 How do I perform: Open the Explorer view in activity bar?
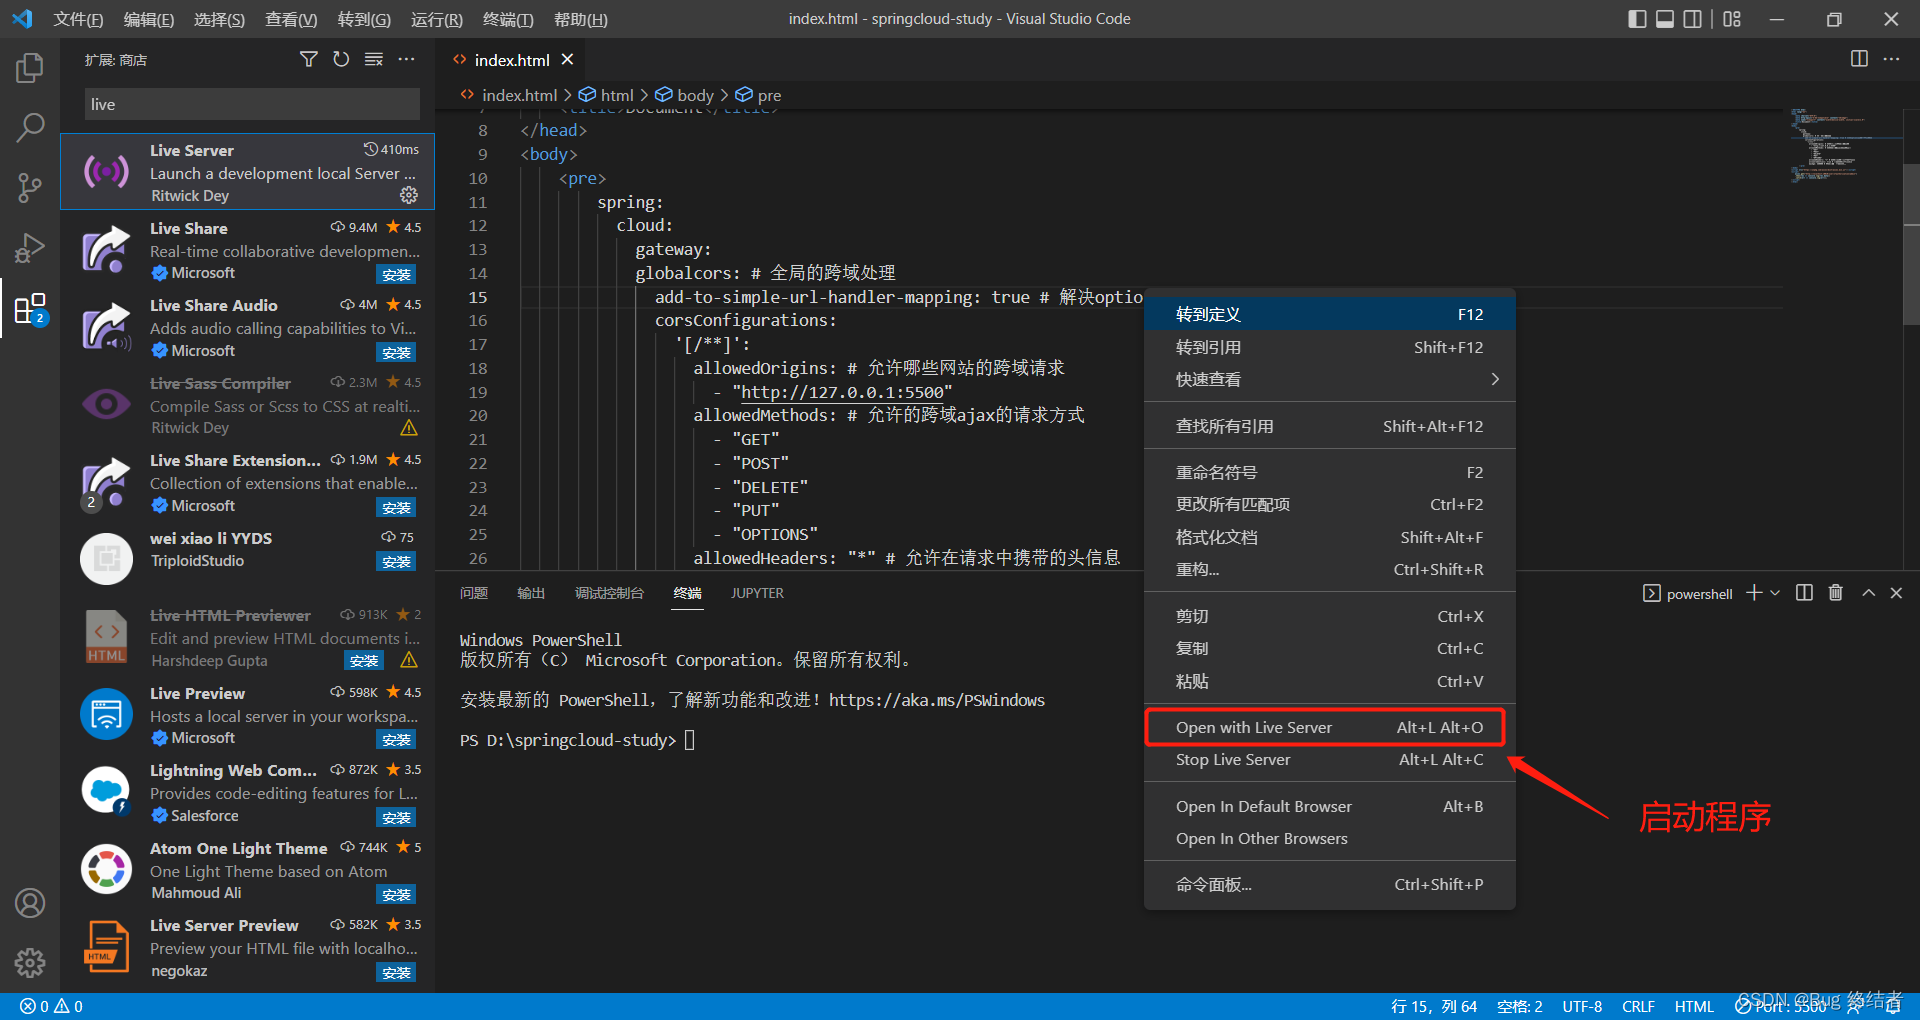(x=30, y=67)
